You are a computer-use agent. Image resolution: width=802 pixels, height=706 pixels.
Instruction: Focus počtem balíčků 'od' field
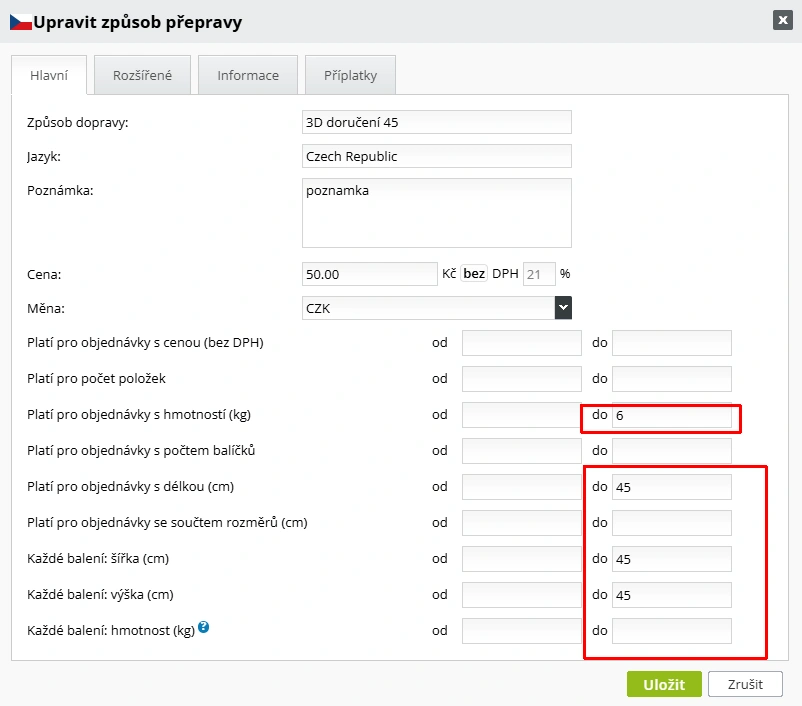click(x=522, y=451)
